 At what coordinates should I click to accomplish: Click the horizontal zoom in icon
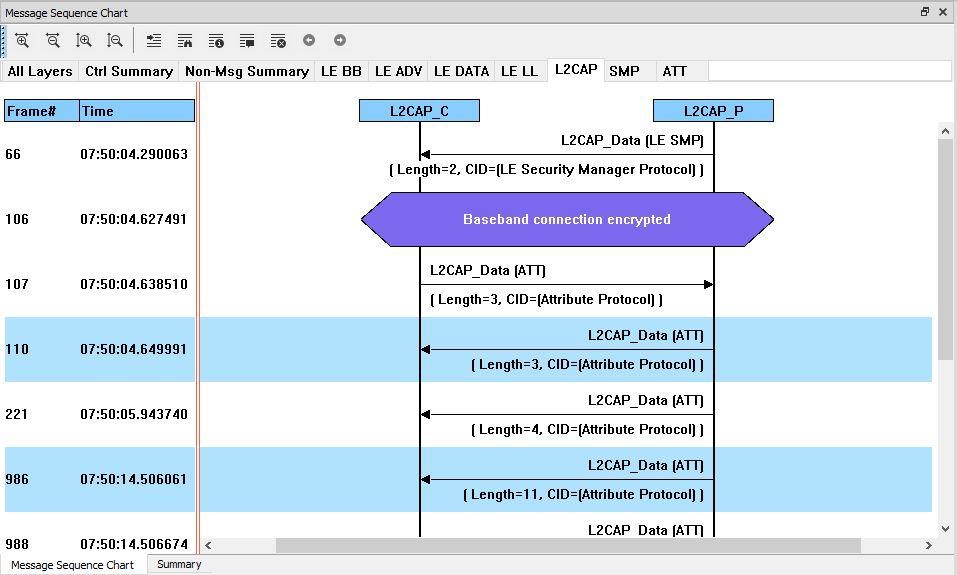22,41
